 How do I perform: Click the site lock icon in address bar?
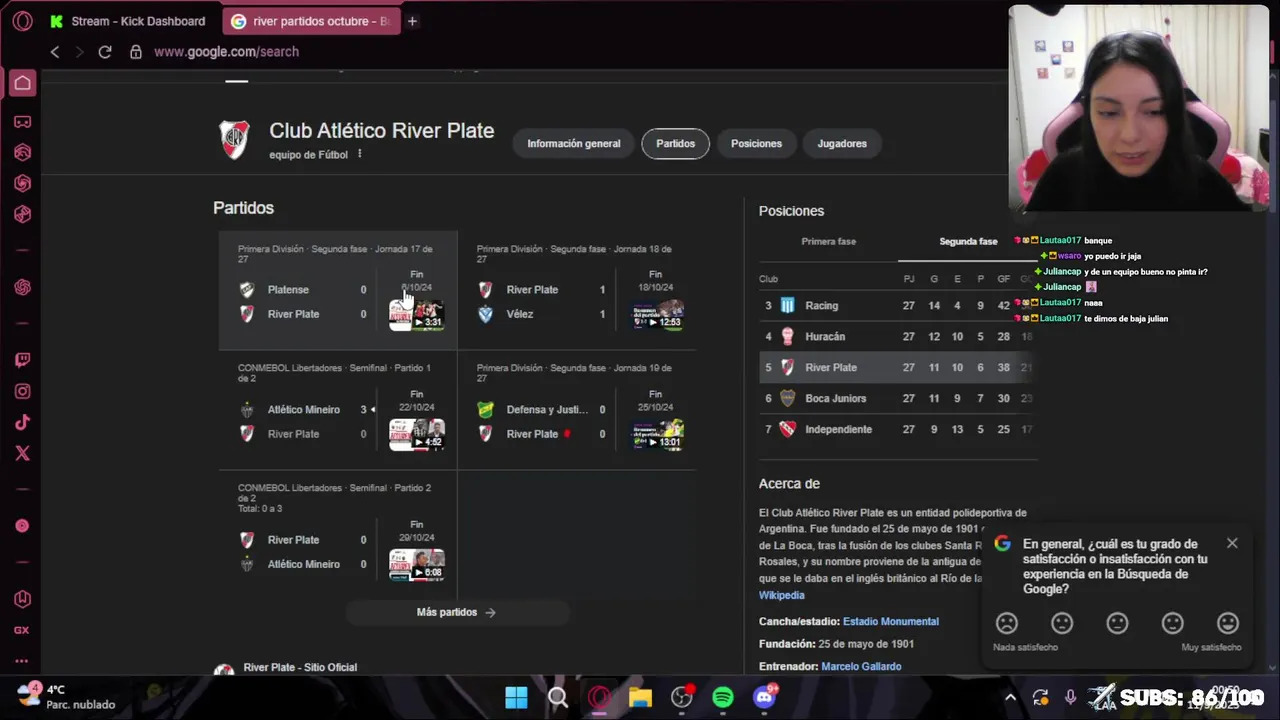pos(136,52)
